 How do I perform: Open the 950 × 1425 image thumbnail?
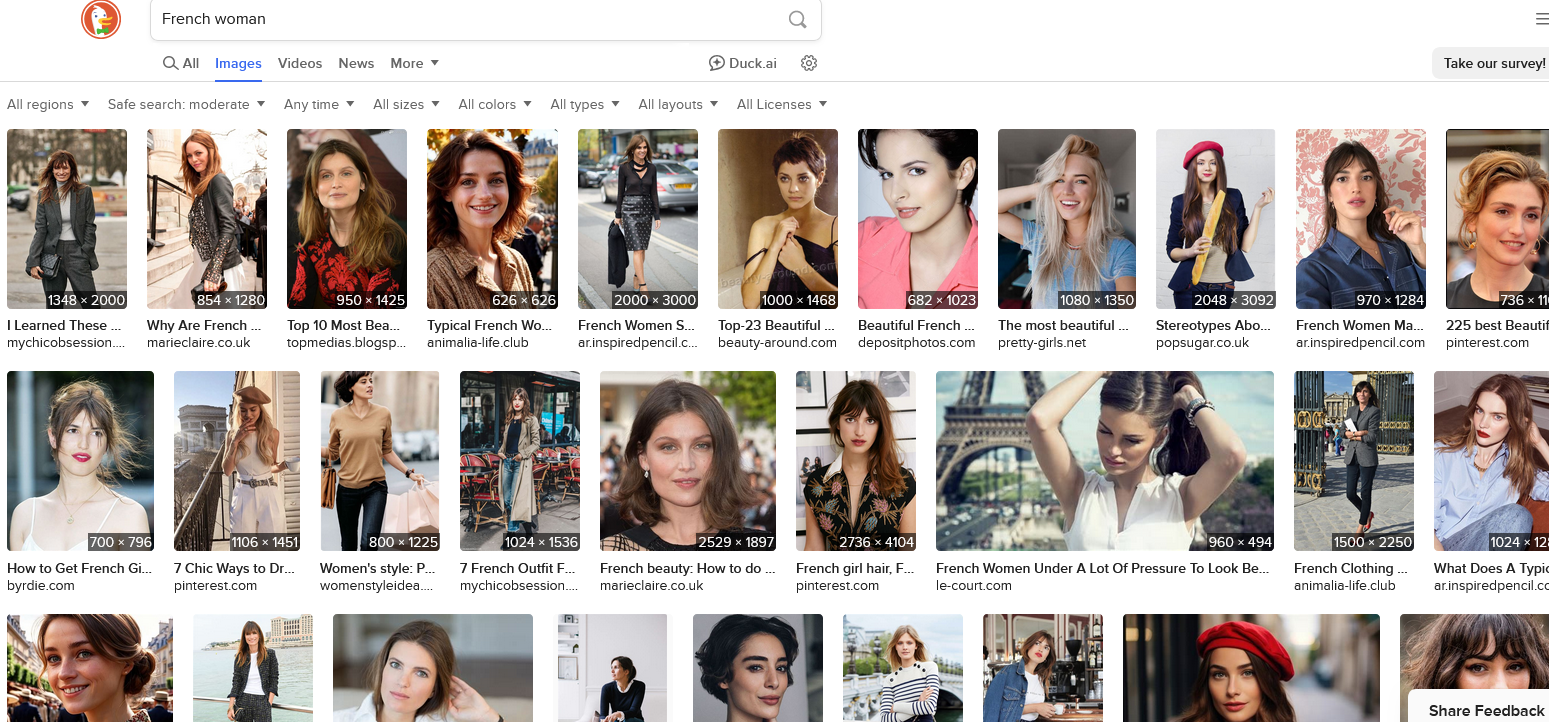[x=347, y=219]
